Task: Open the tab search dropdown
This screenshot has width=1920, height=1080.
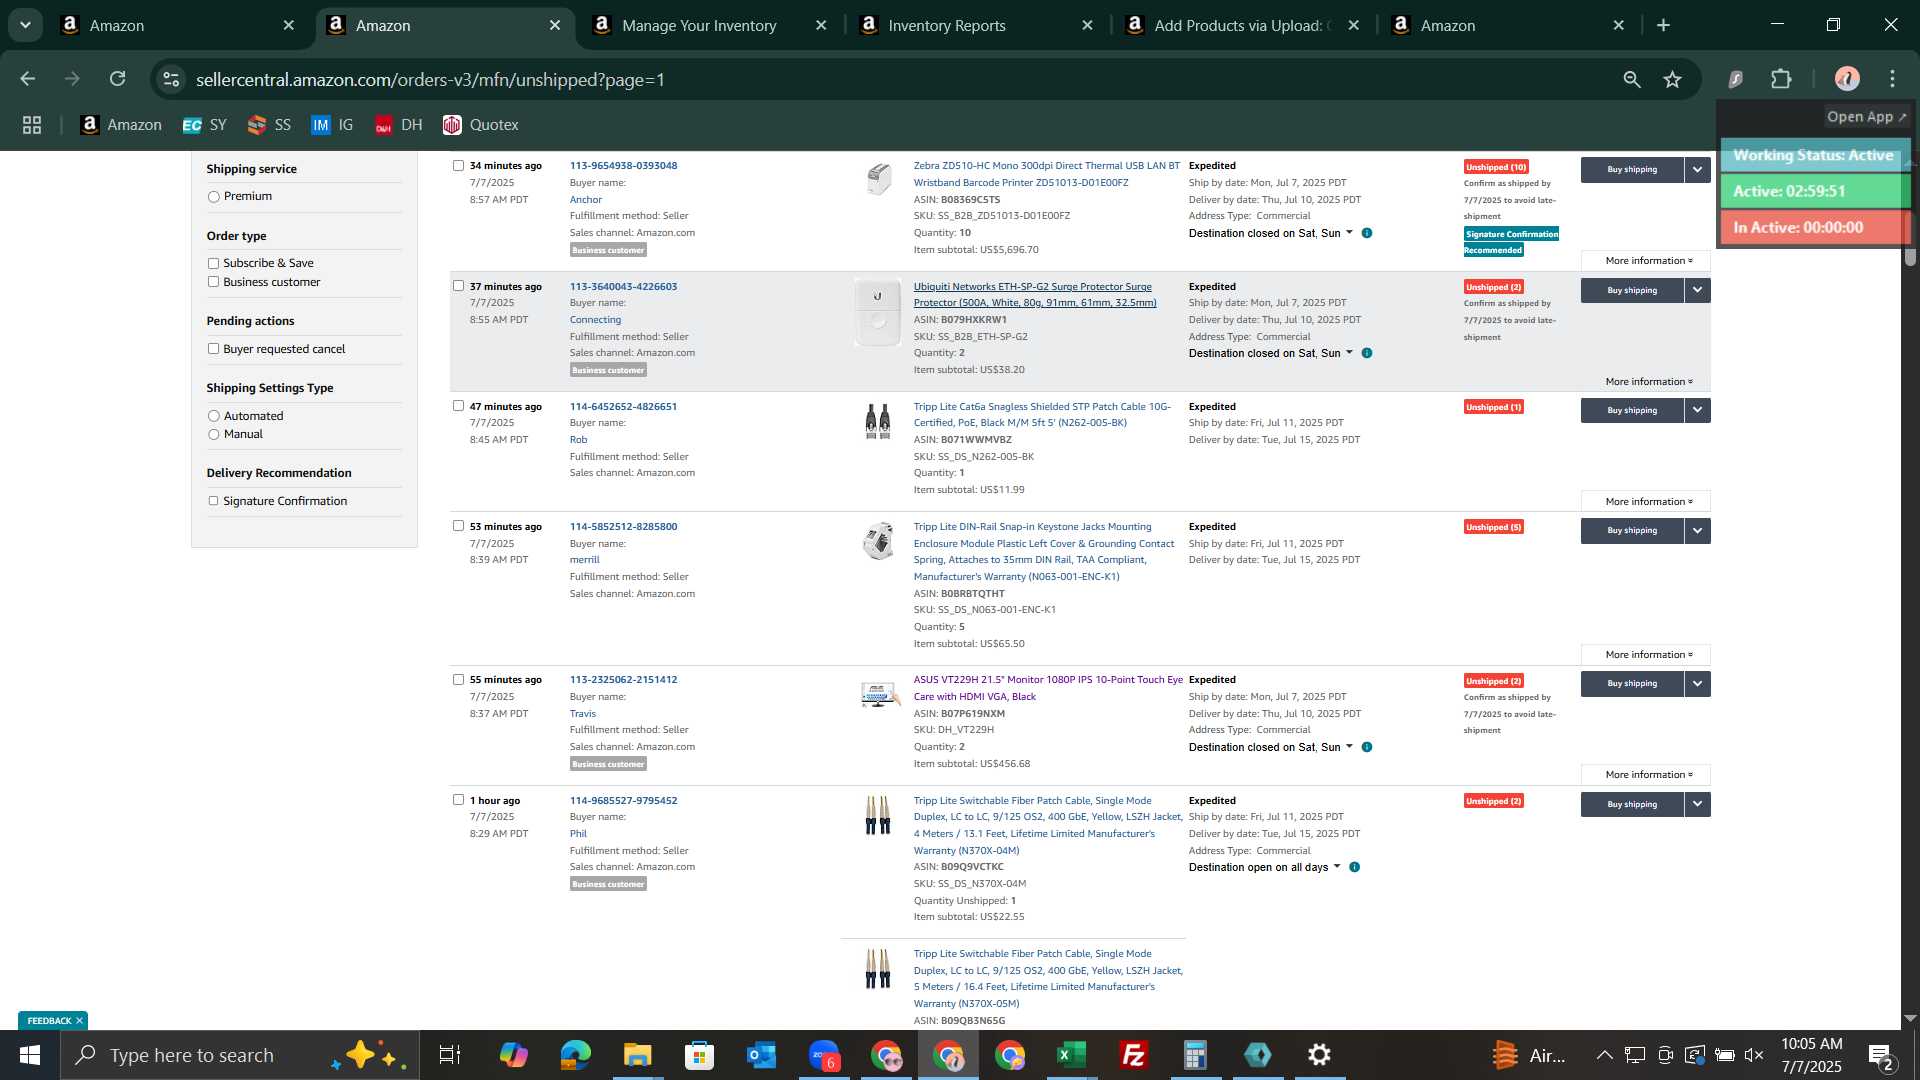Action: pos(25,25)
